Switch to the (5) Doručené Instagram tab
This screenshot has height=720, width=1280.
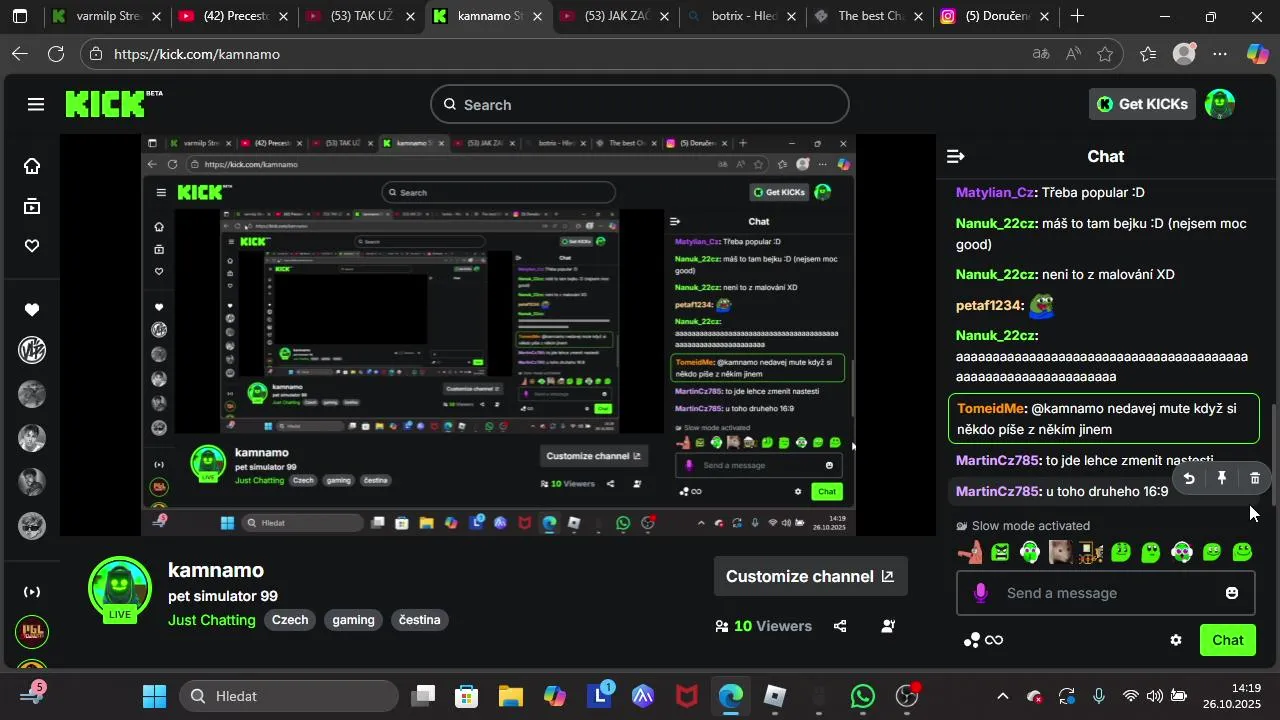click(x=996, y=17)
